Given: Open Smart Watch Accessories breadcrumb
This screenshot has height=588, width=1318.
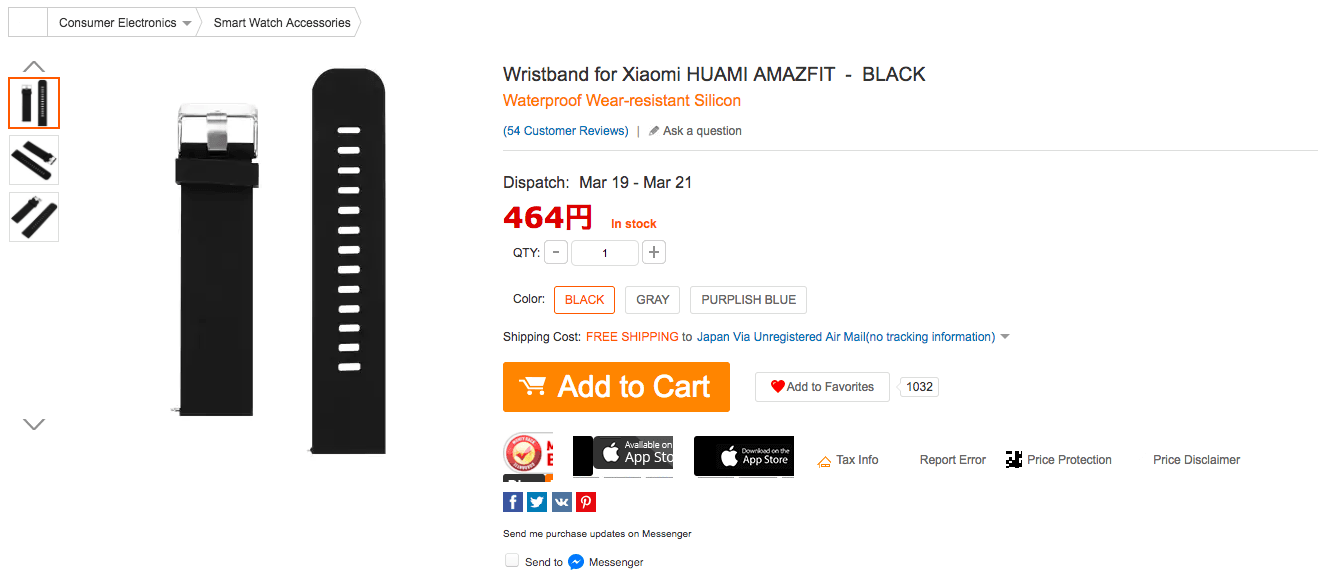Looking at the screenshot, I should click(x=282, y=23).
